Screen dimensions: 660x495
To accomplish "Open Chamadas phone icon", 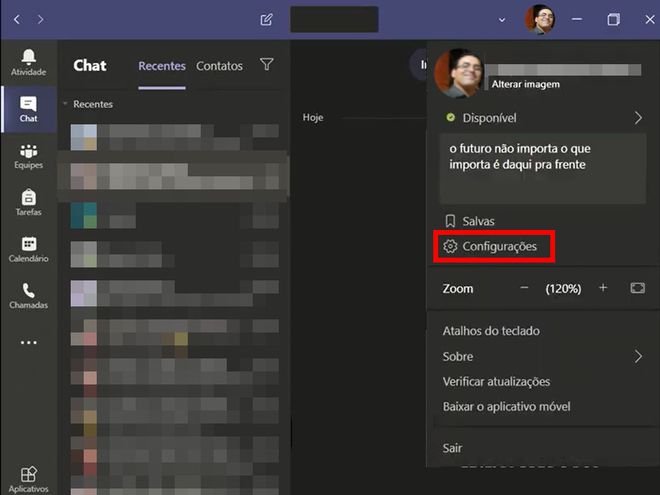I will click(29, 296).
